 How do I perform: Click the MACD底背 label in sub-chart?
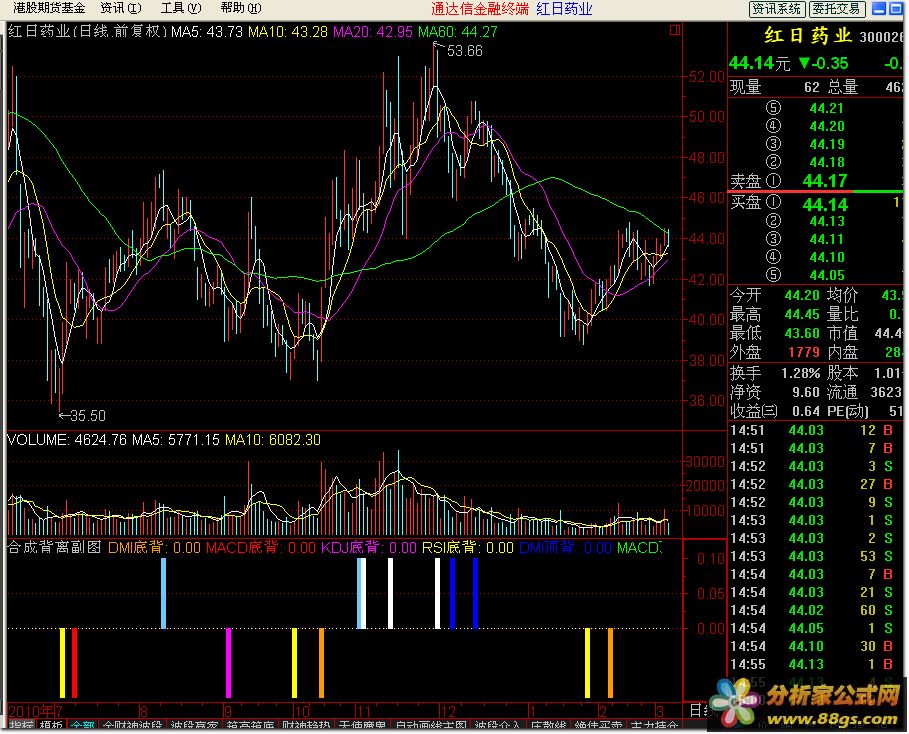tap(261, 547)
